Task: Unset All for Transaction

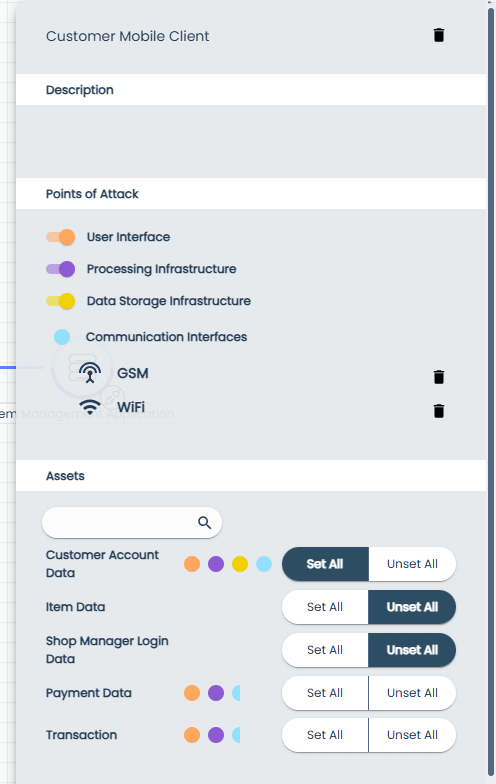Action: (412, 735)
